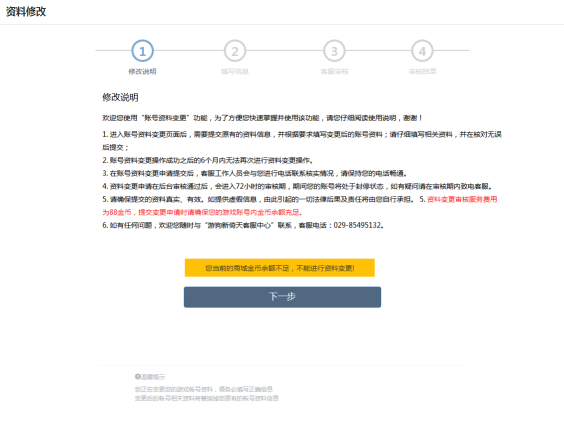This screenshot has width=564, height=425.
Task: Click the 资料修改 page title
Action: 26,12
